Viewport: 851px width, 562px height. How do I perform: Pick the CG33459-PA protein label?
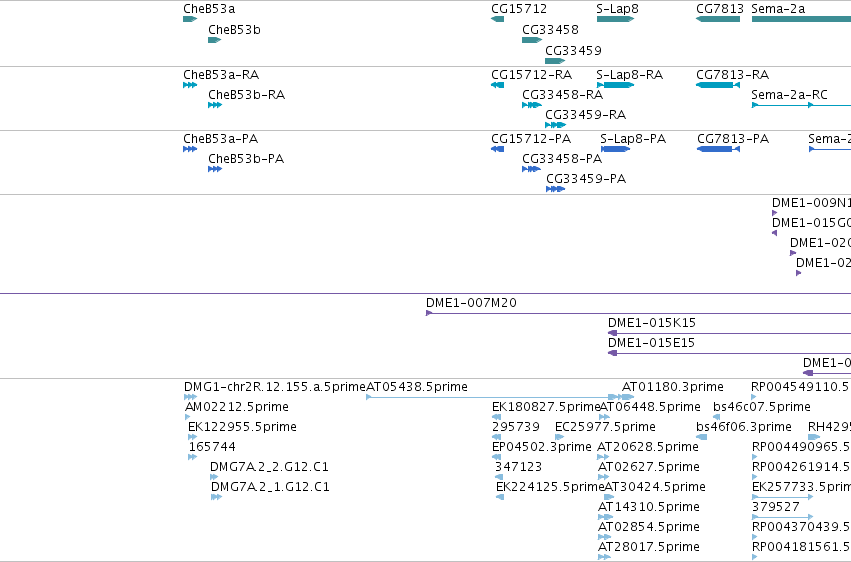[x=586, y=179]
